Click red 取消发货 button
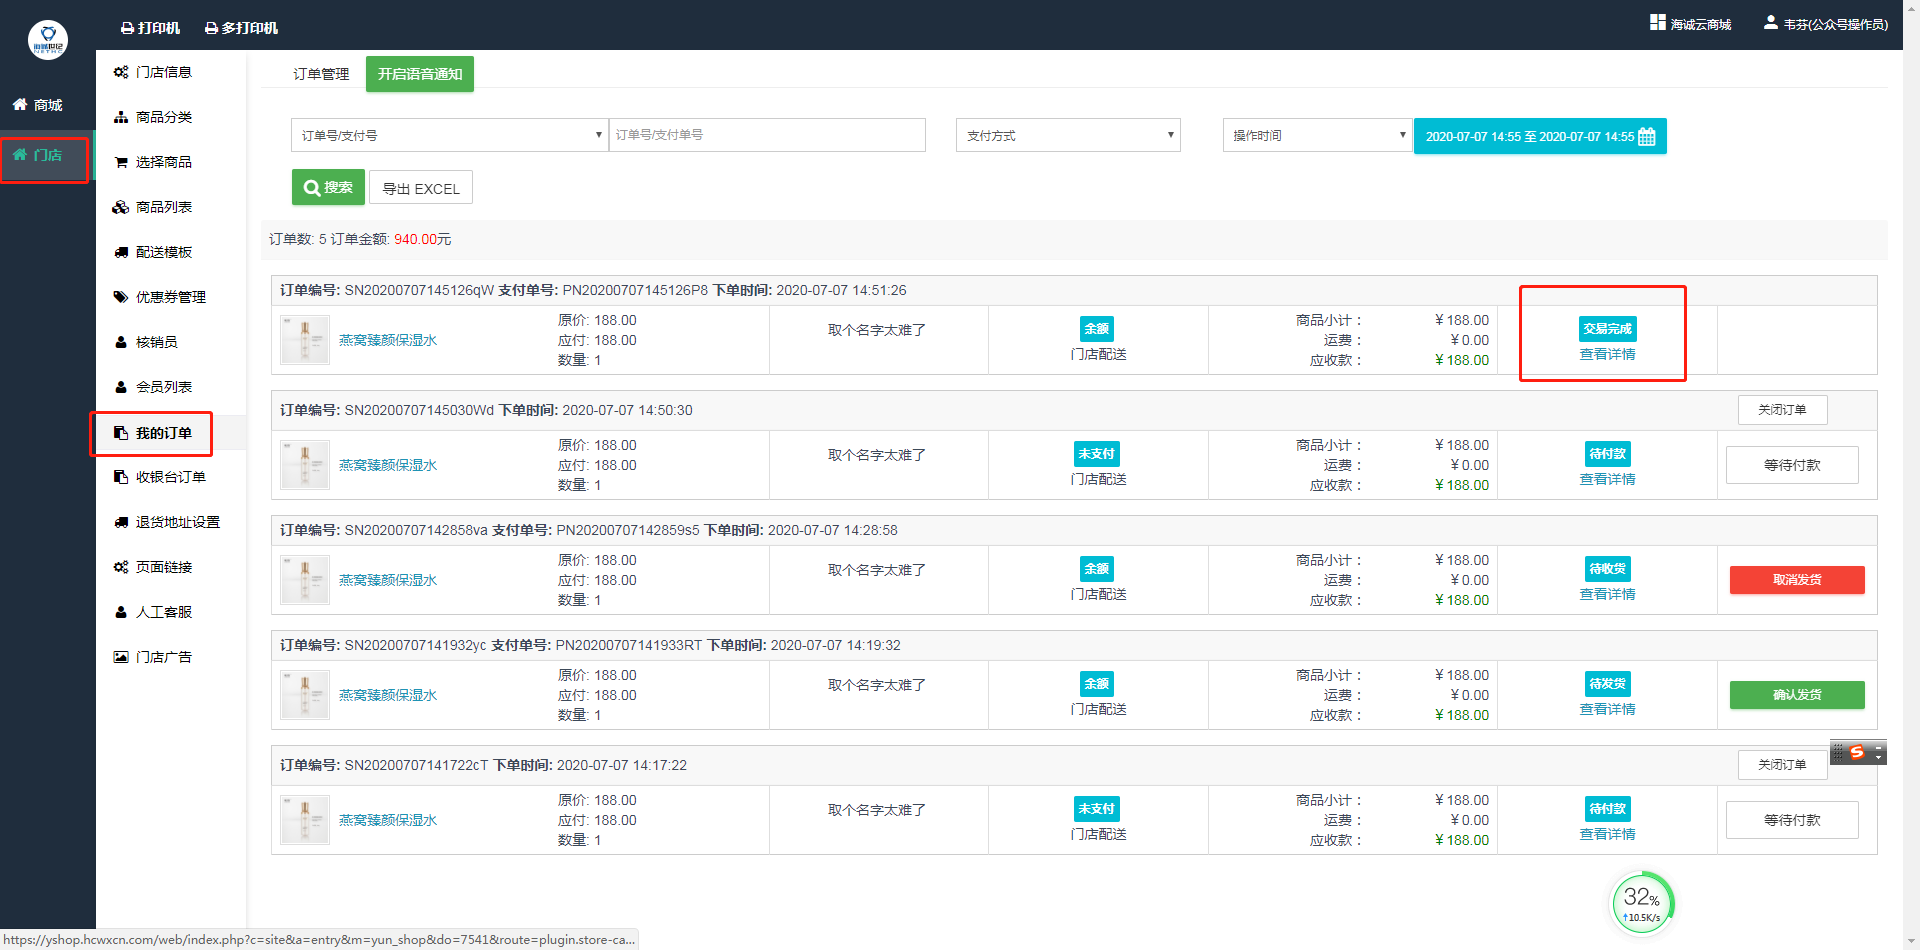The width and height of the screenshot is (1920, 950). 1797,580
